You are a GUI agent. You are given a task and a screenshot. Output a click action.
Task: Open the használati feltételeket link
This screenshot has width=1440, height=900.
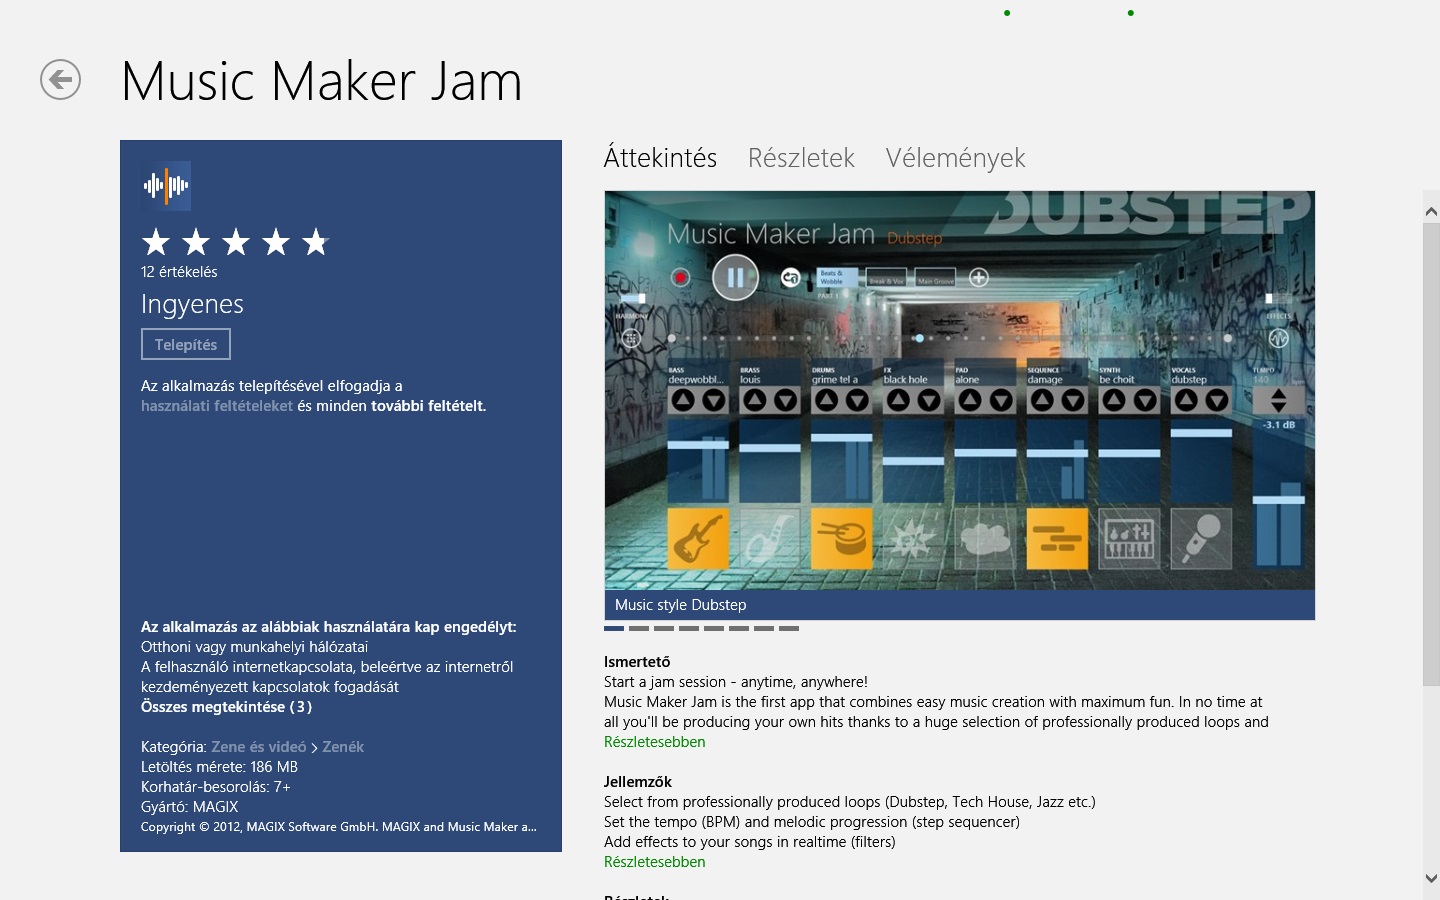pos(217,406)
